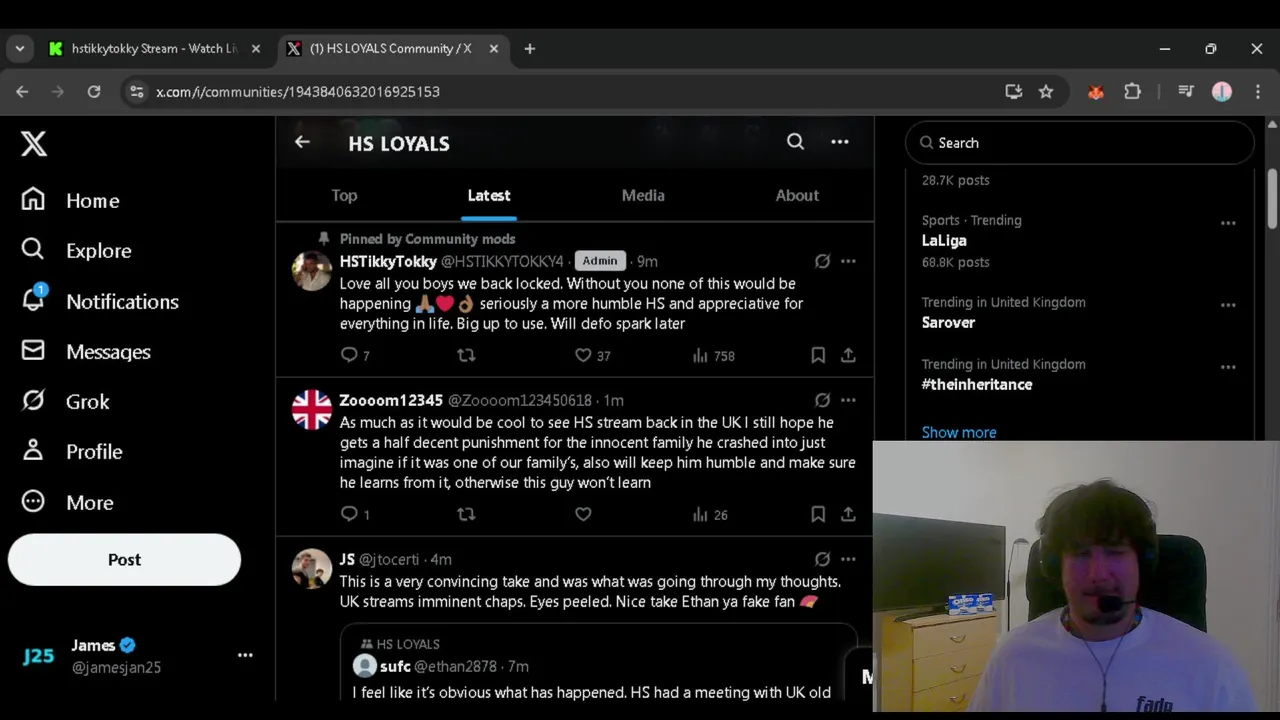The image size is (1280, 720).
Task: Reload the current page
Action: tap(94, 92)
